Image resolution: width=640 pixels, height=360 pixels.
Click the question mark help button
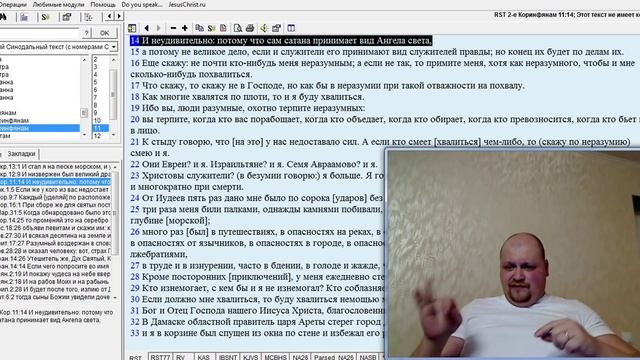coord(86,33)
